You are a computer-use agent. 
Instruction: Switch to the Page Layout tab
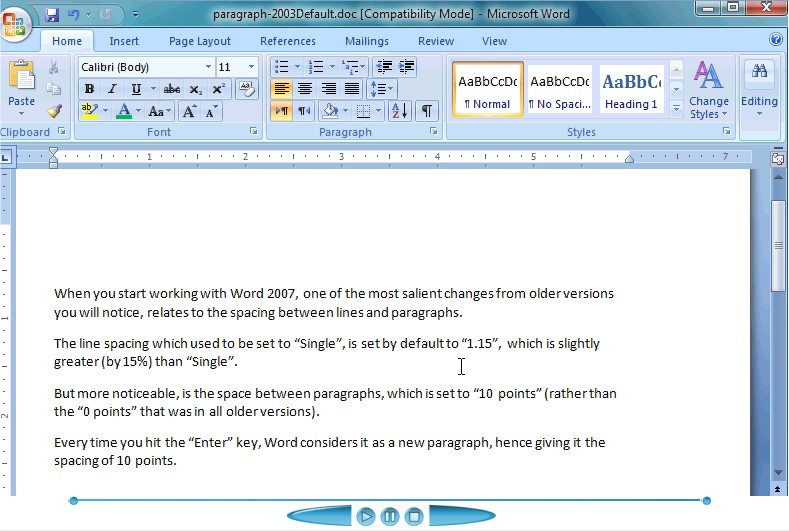point(200,41)
